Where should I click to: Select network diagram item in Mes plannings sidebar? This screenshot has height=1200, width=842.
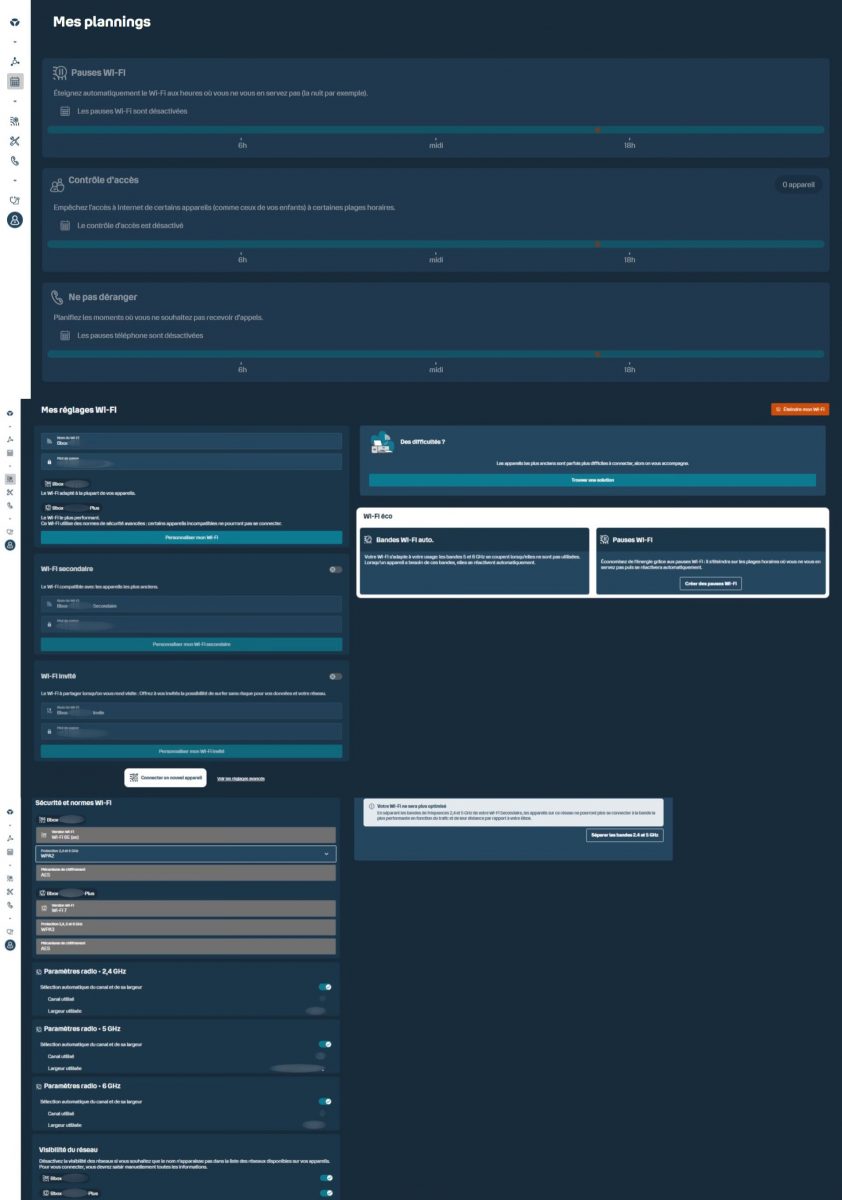(x=15, y=61)
